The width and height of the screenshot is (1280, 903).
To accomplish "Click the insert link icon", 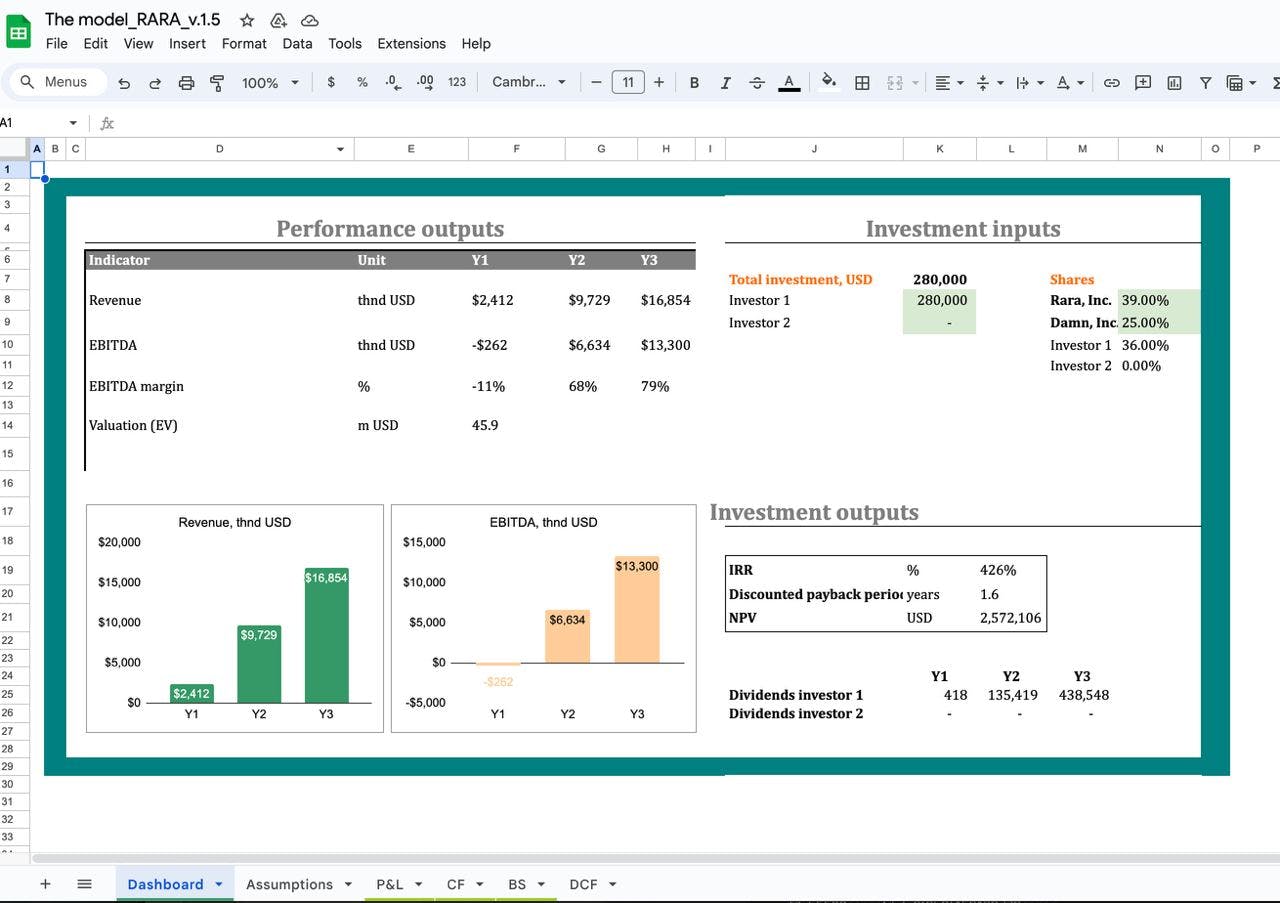I will [x=1111, y=83].
